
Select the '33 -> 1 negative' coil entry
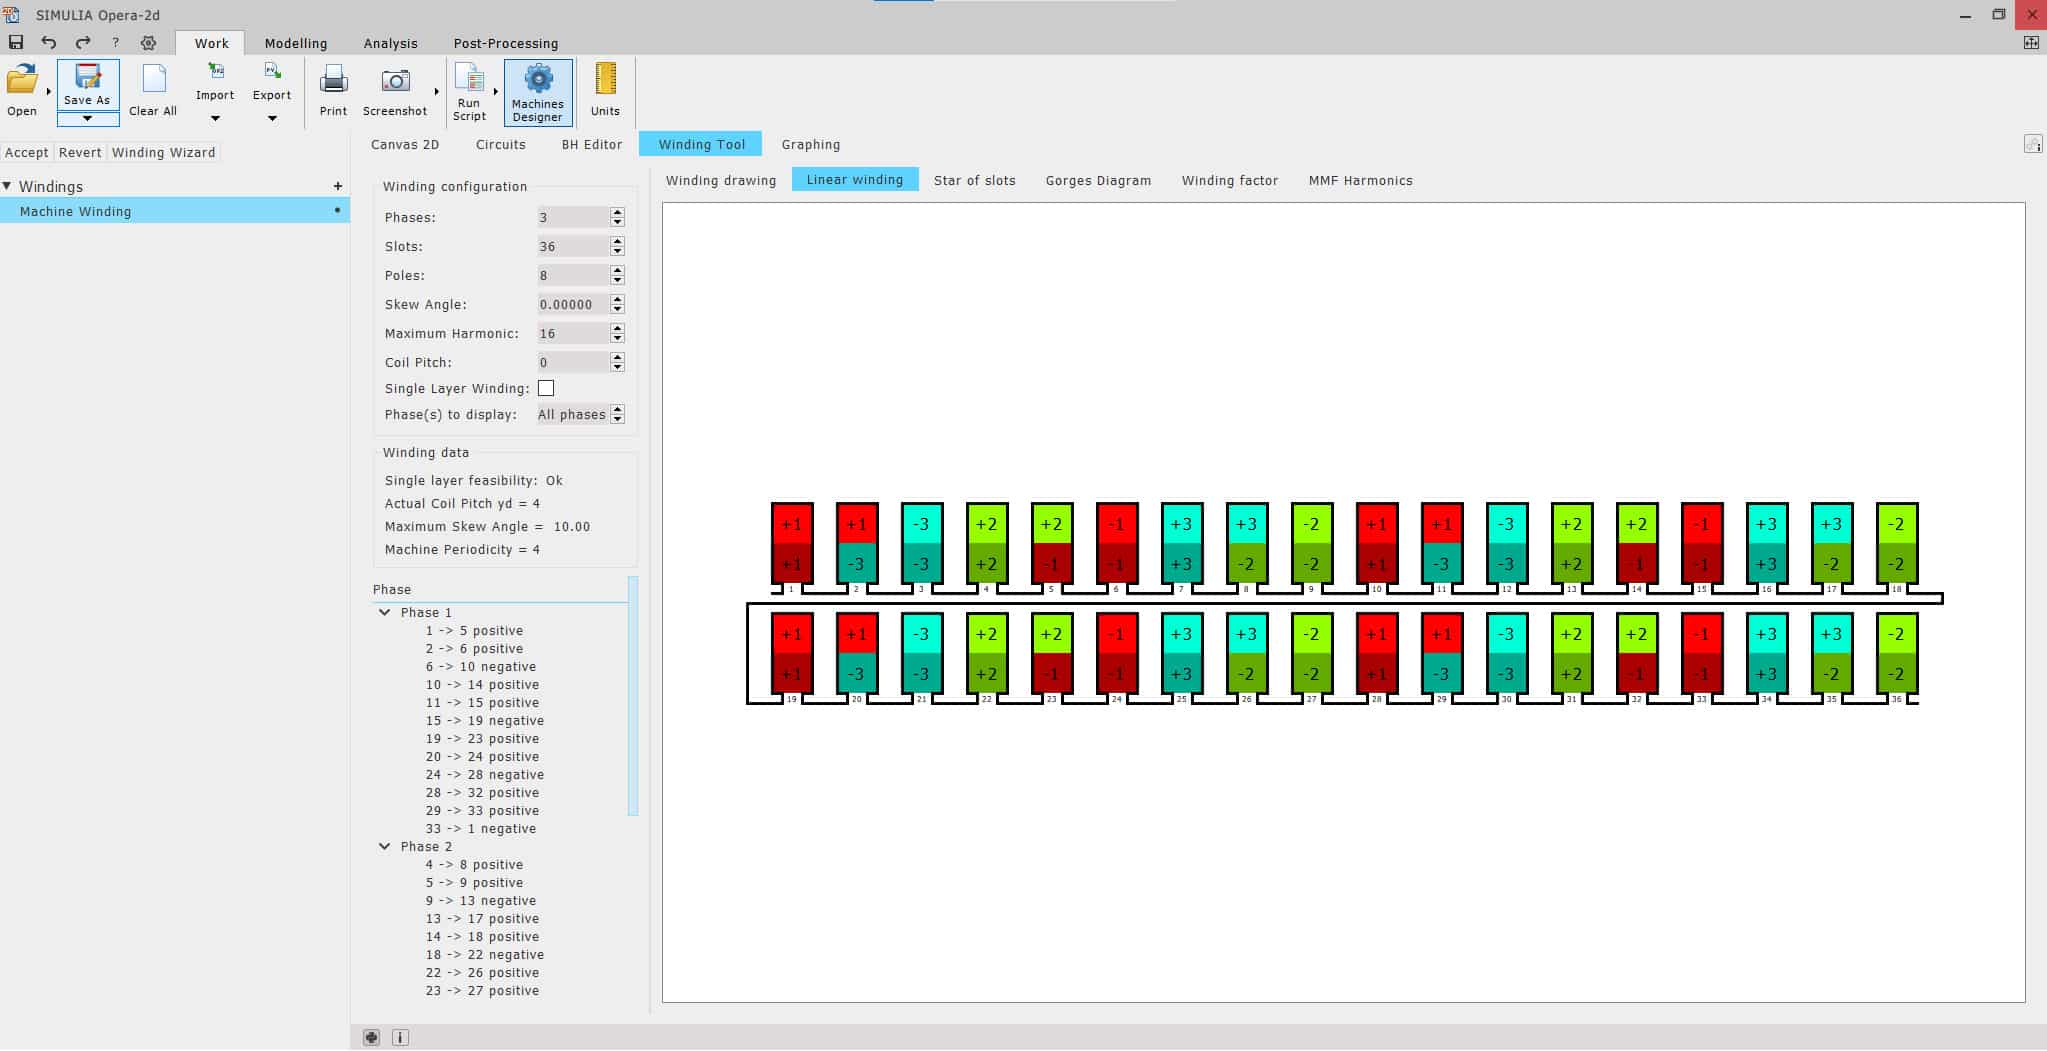click(x=480, y=829)
